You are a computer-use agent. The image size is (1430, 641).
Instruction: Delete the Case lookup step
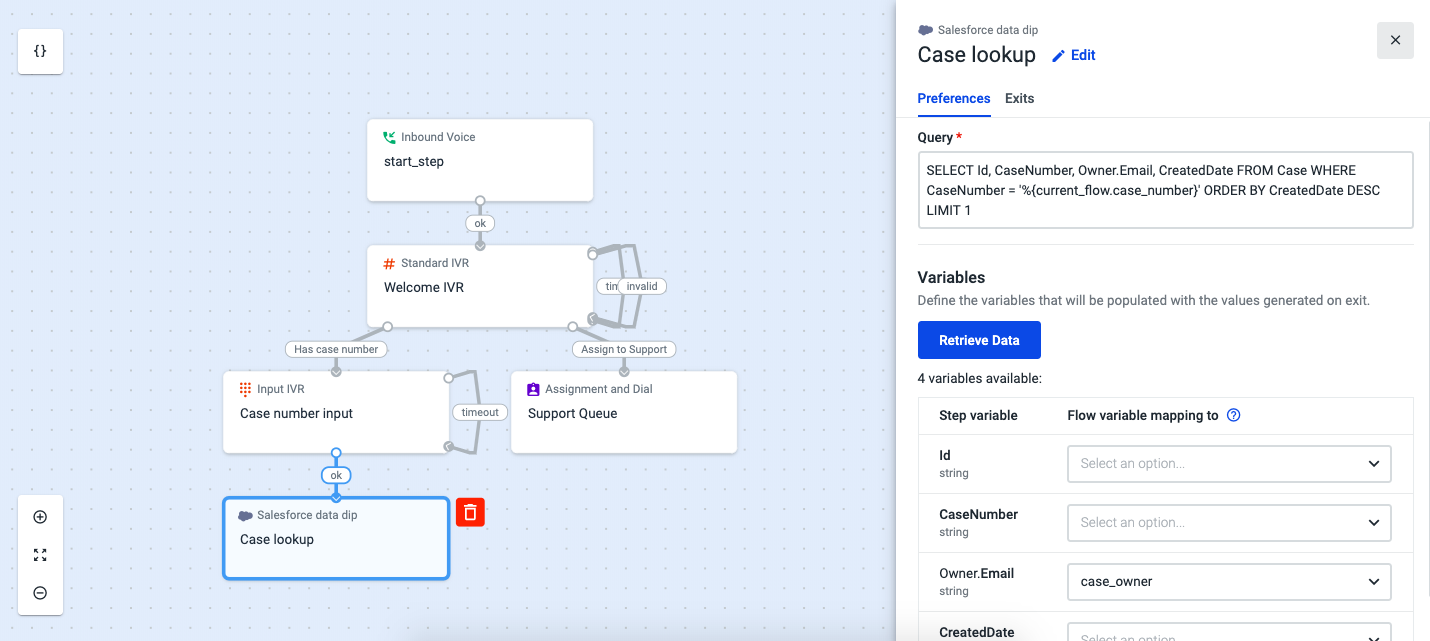(470, 513)
